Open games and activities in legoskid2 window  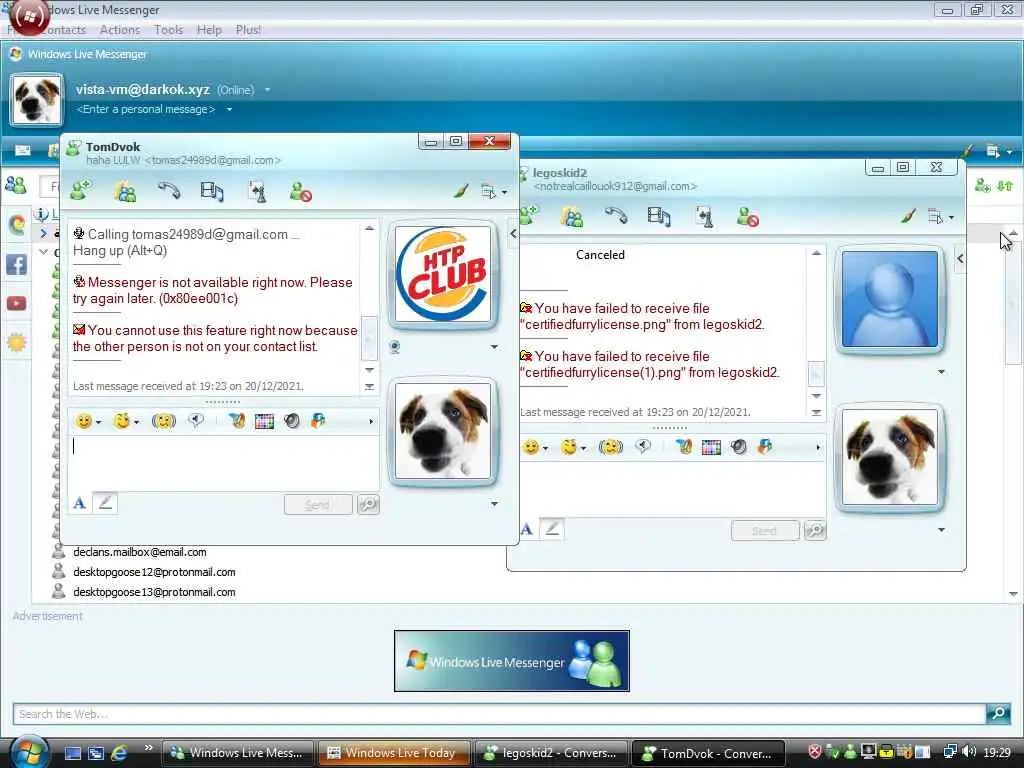click(x=704, y=217)
